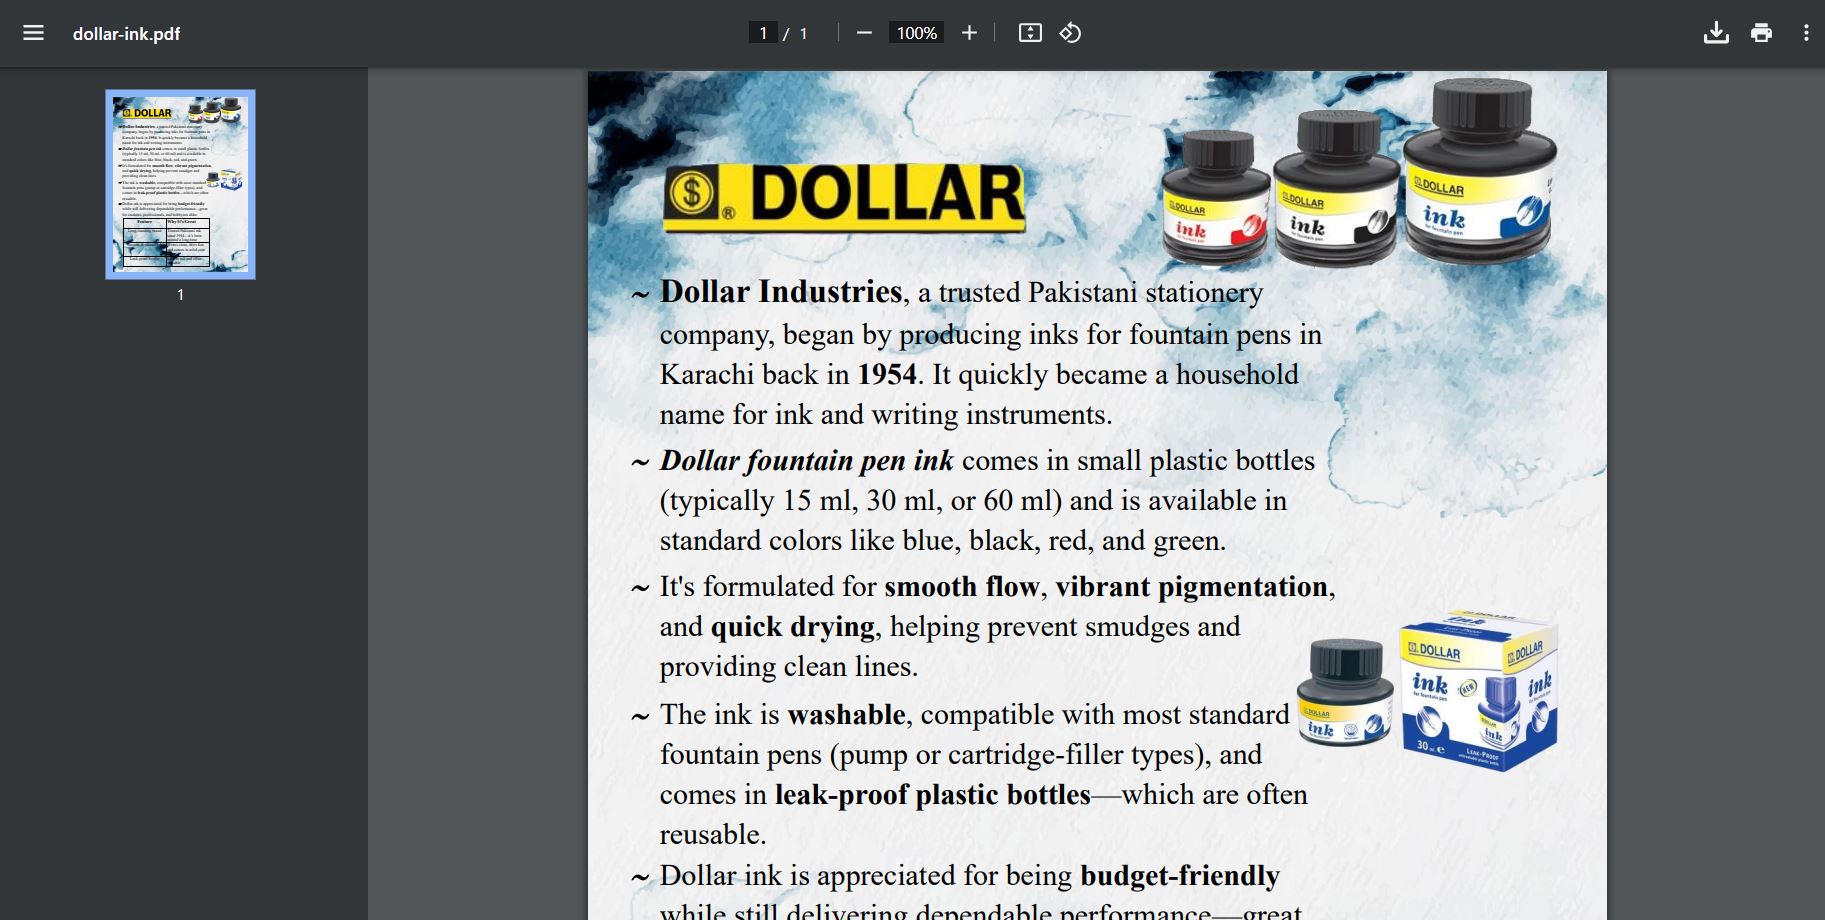The image size is (1825, 920).
Task: Click the fit to page icon
Action: (x=1030, y=33)
